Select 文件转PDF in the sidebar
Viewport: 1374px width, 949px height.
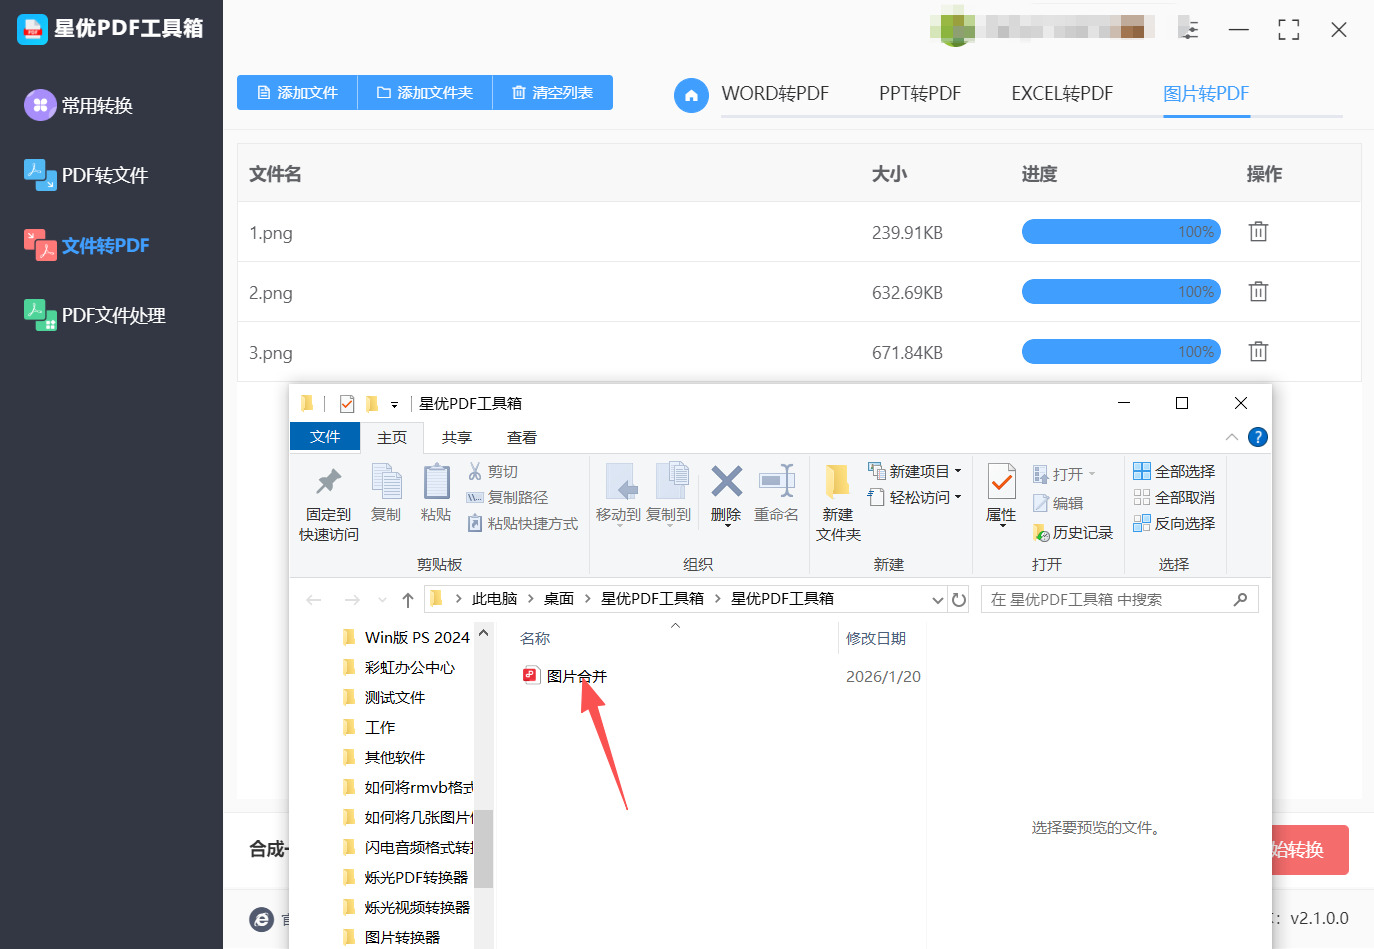click(x=87, y=245)
